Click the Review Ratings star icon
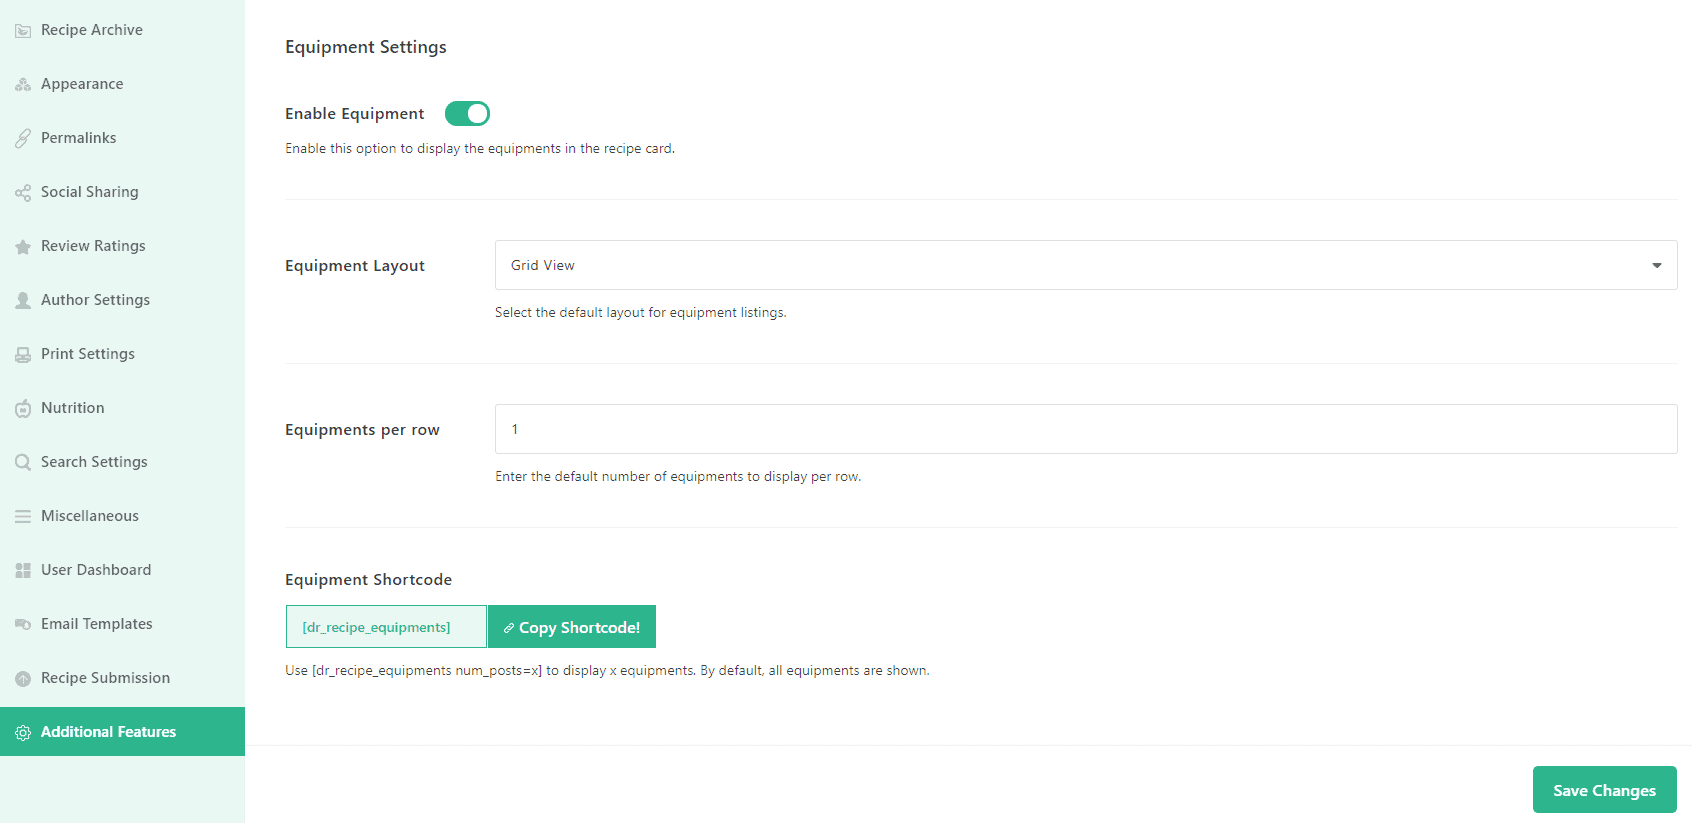Viewport: 1692px width, 823px height. pyautogui.click(x=23, y=247)
